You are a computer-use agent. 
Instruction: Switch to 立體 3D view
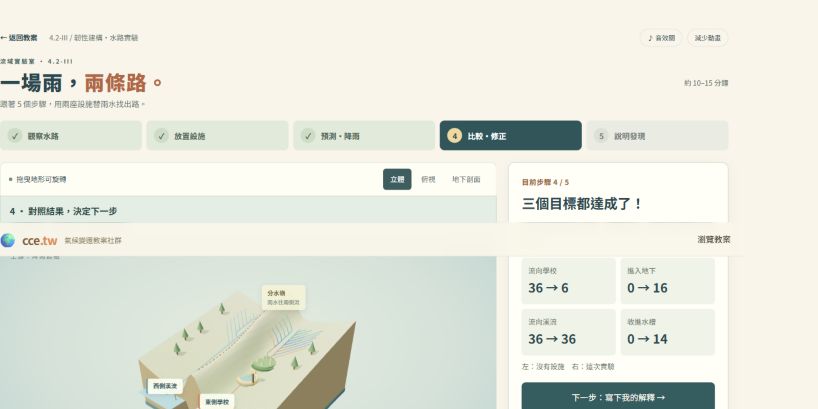(x=397, y=179)
